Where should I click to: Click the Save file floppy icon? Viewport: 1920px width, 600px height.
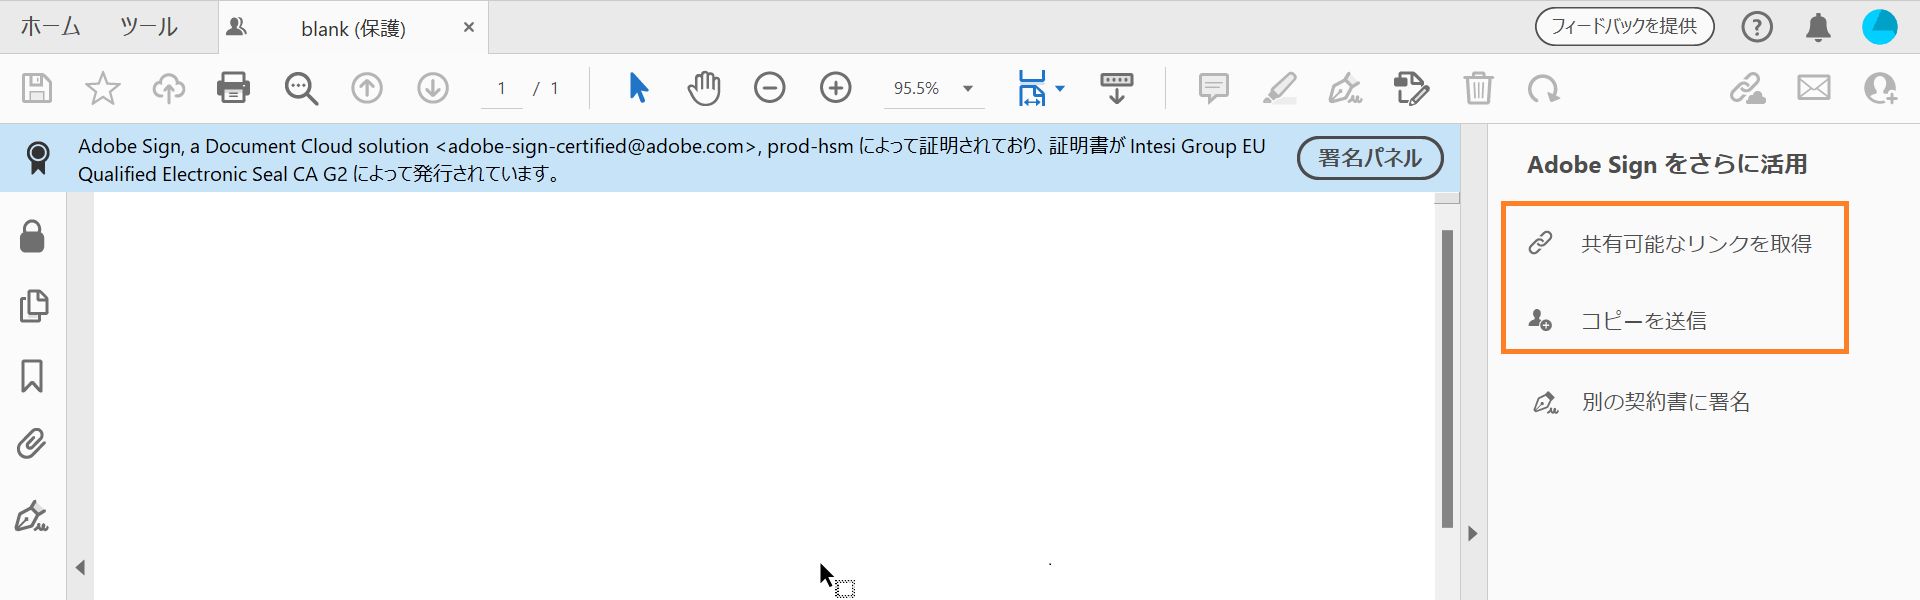point(37,88)
